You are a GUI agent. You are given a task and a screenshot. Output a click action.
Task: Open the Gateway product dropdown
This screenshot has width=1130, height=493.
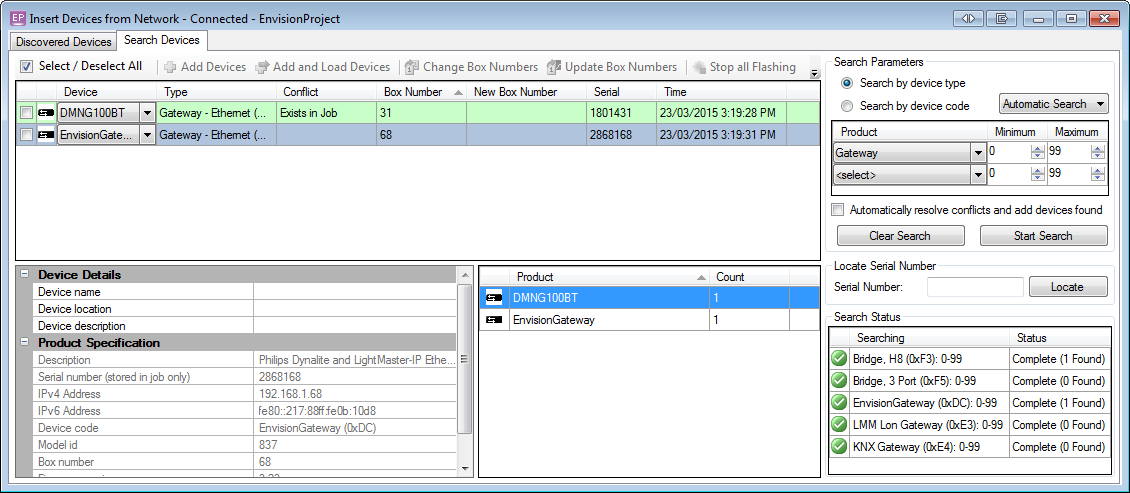point(977,153)
